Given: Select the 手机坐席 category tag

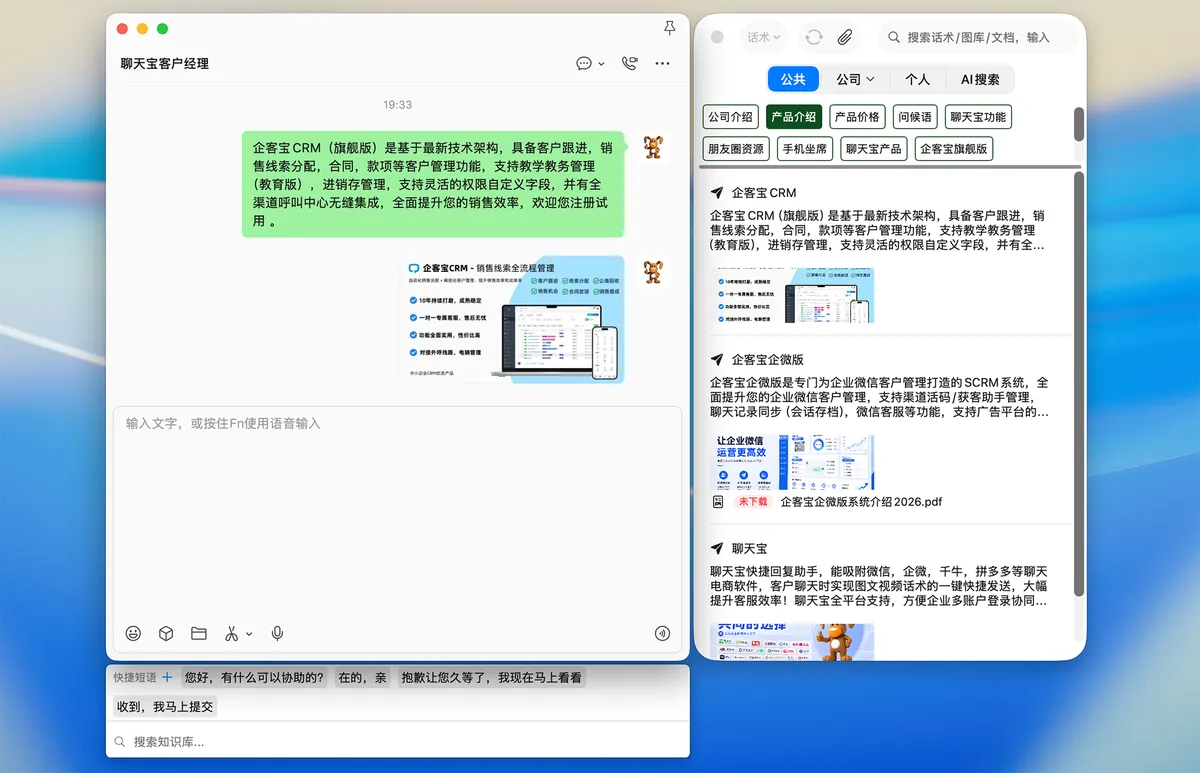Looking at the screenshot, I should (805, 149).
